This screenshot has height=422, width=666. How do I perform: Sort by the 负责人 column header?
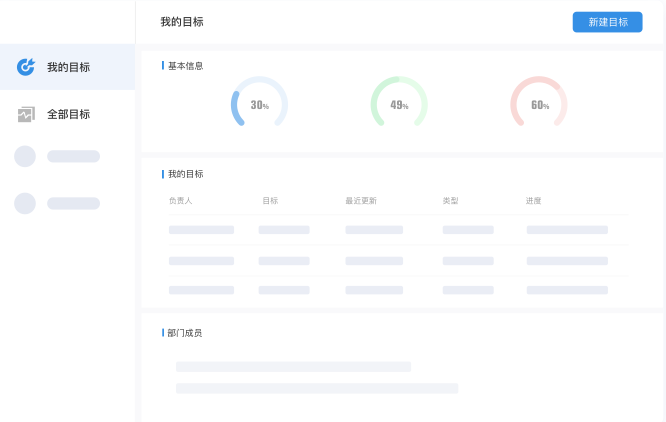coord(180,201)
